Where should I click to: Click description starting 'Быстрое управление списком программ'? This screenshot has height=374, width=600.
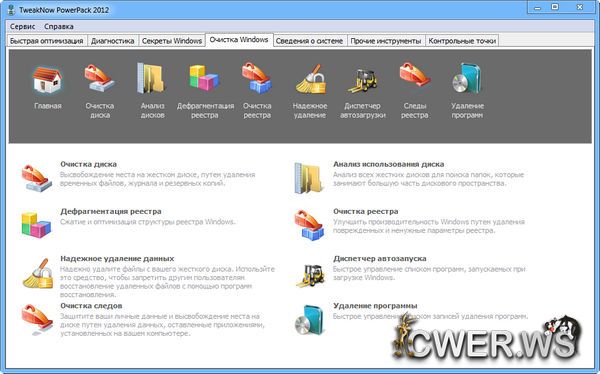click(429, 273)
